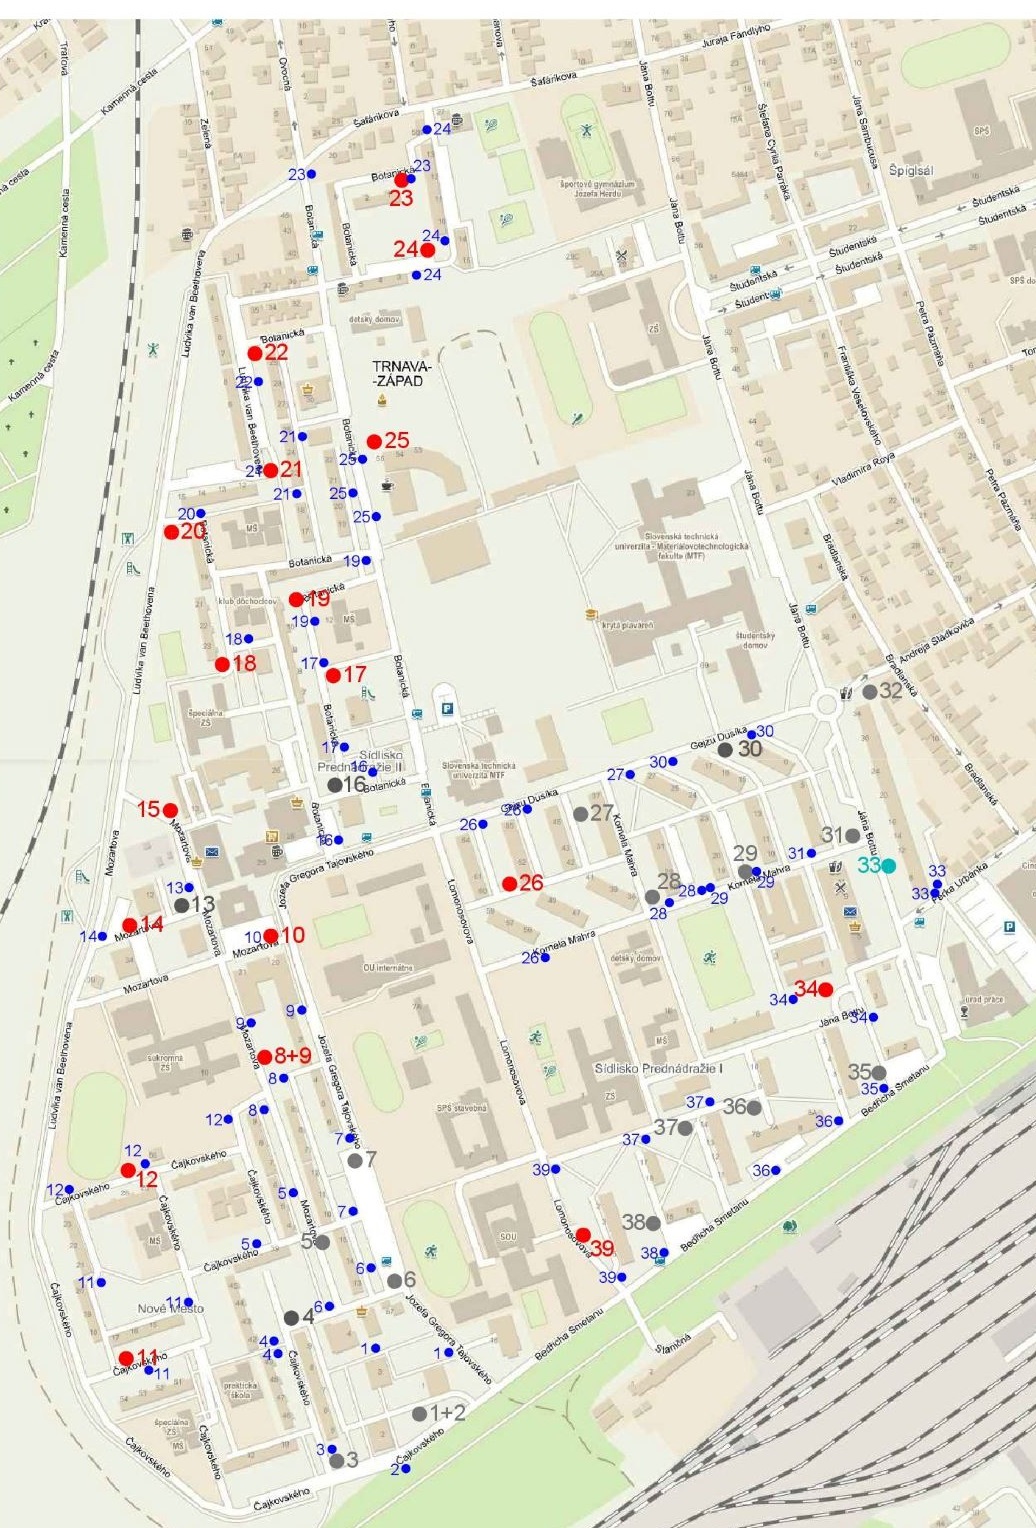Click the red marker numbered 23
This screenshot has height=1528, width=1036.
click(x=401, y=180)
